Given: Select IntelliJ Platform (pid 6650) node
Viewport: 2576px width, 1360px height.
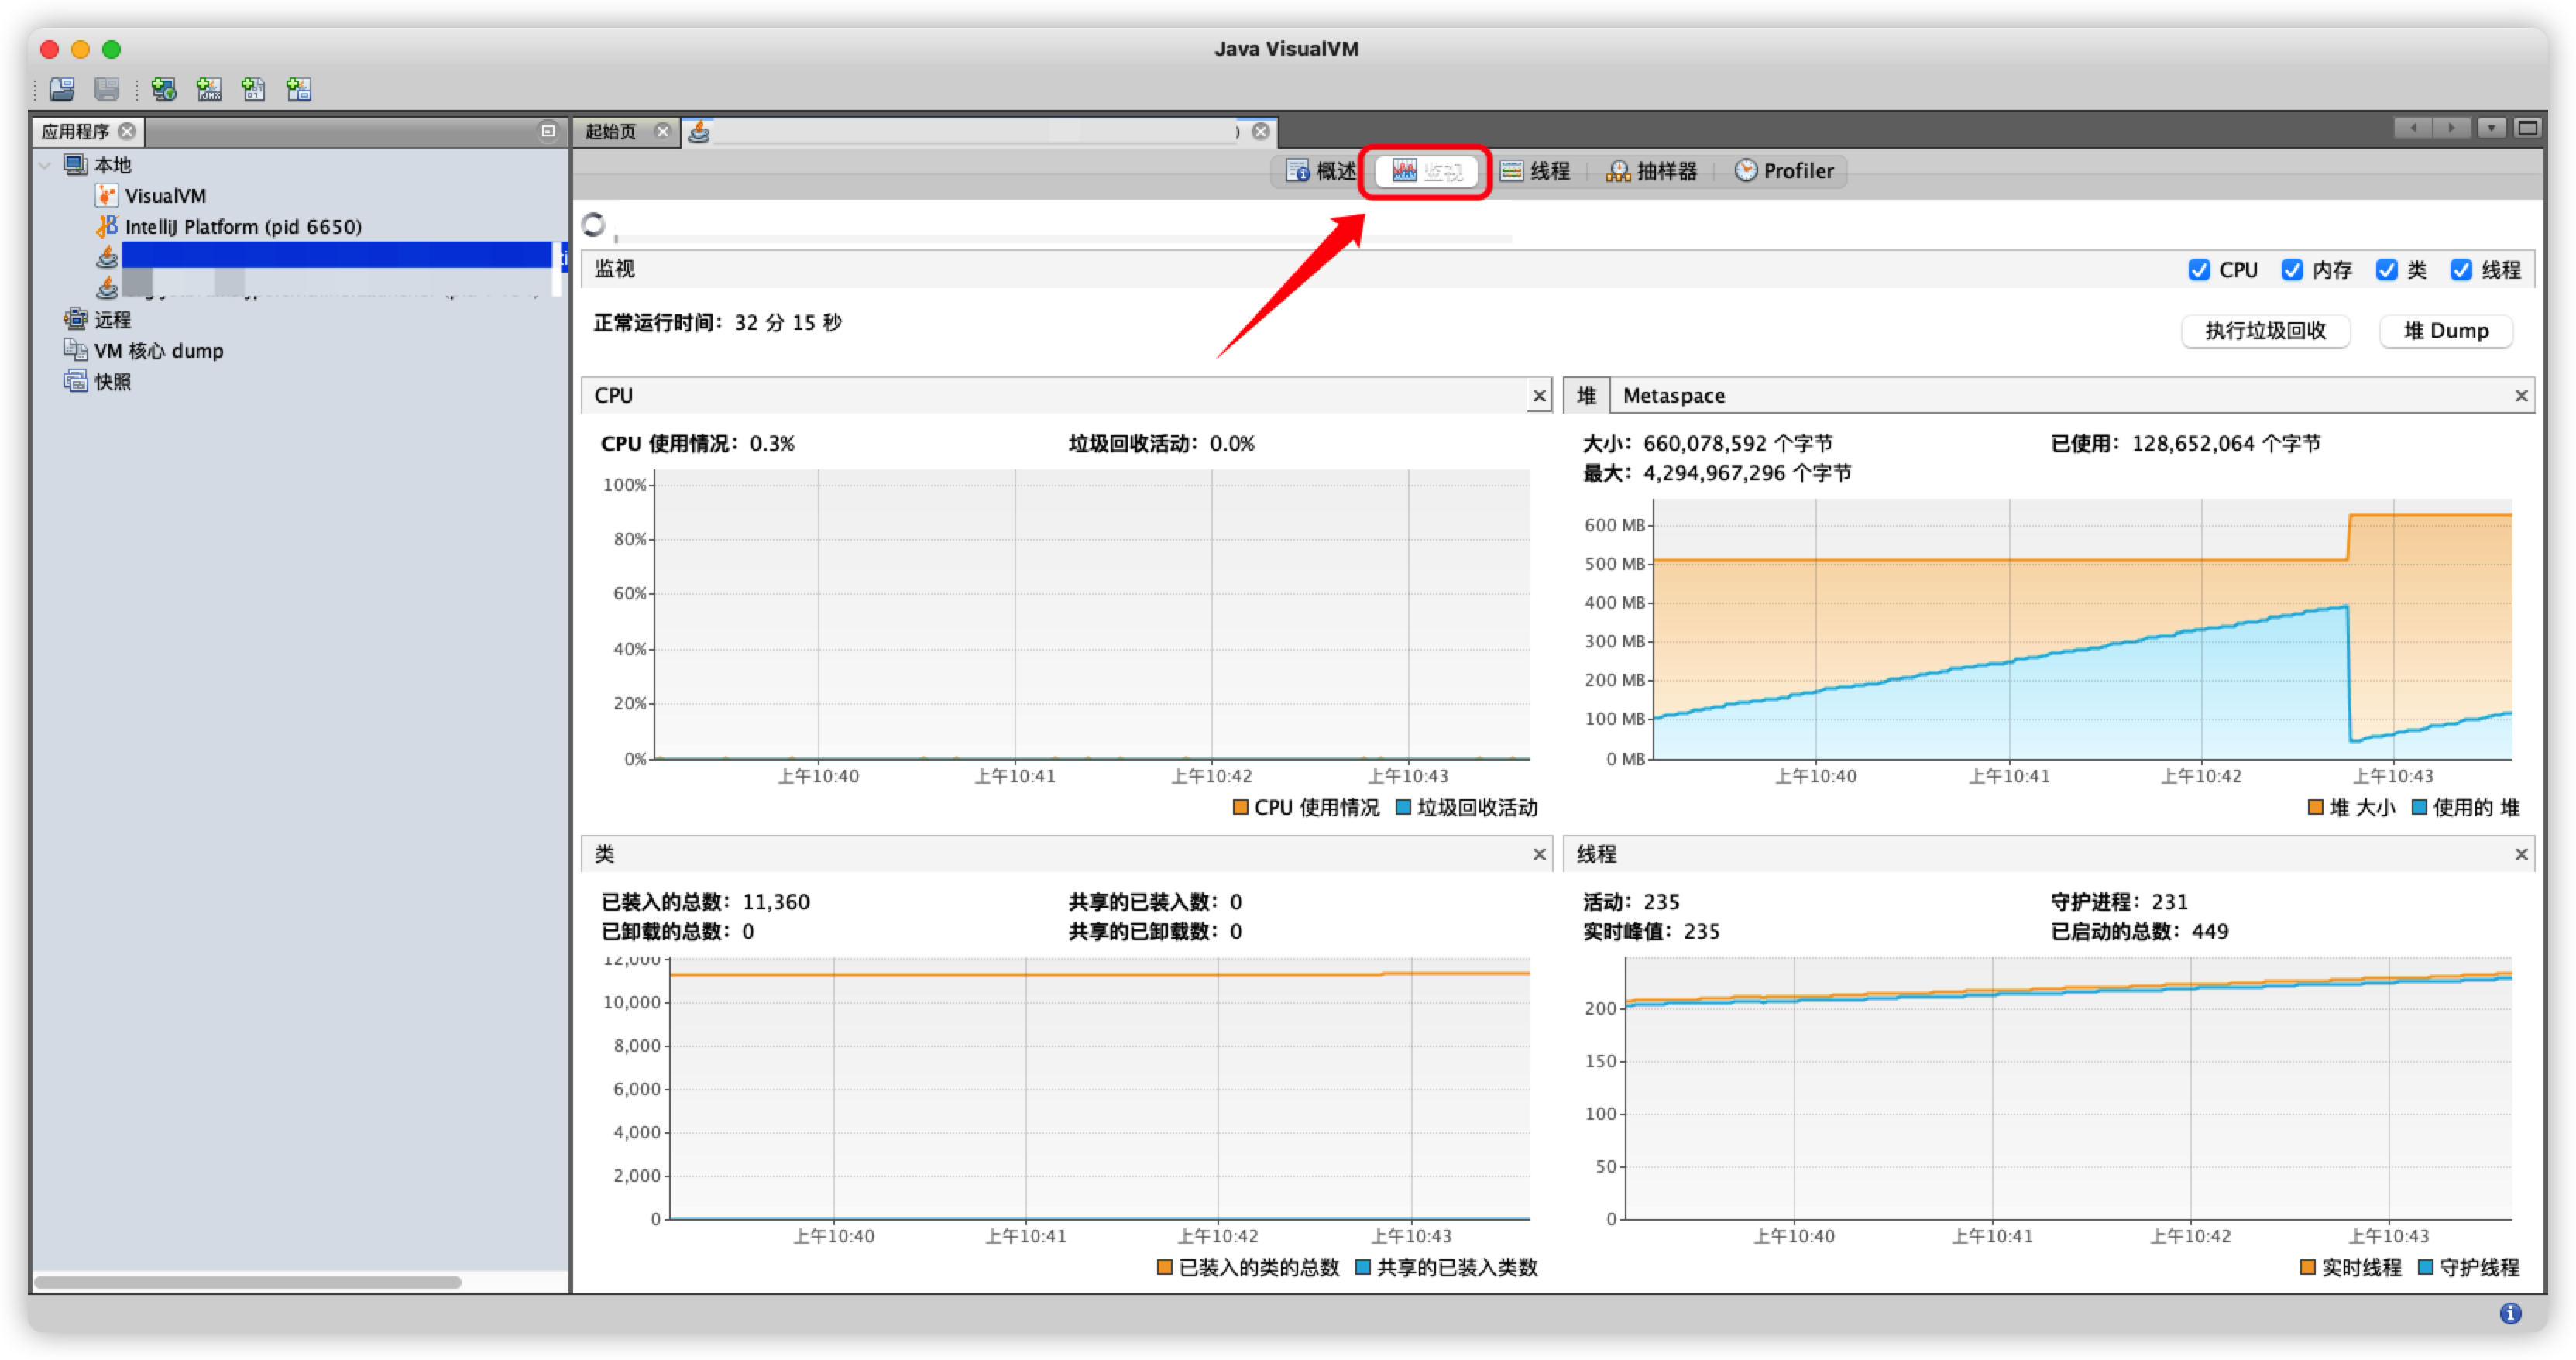Looking at the screenshot, I should coord(243,227).
